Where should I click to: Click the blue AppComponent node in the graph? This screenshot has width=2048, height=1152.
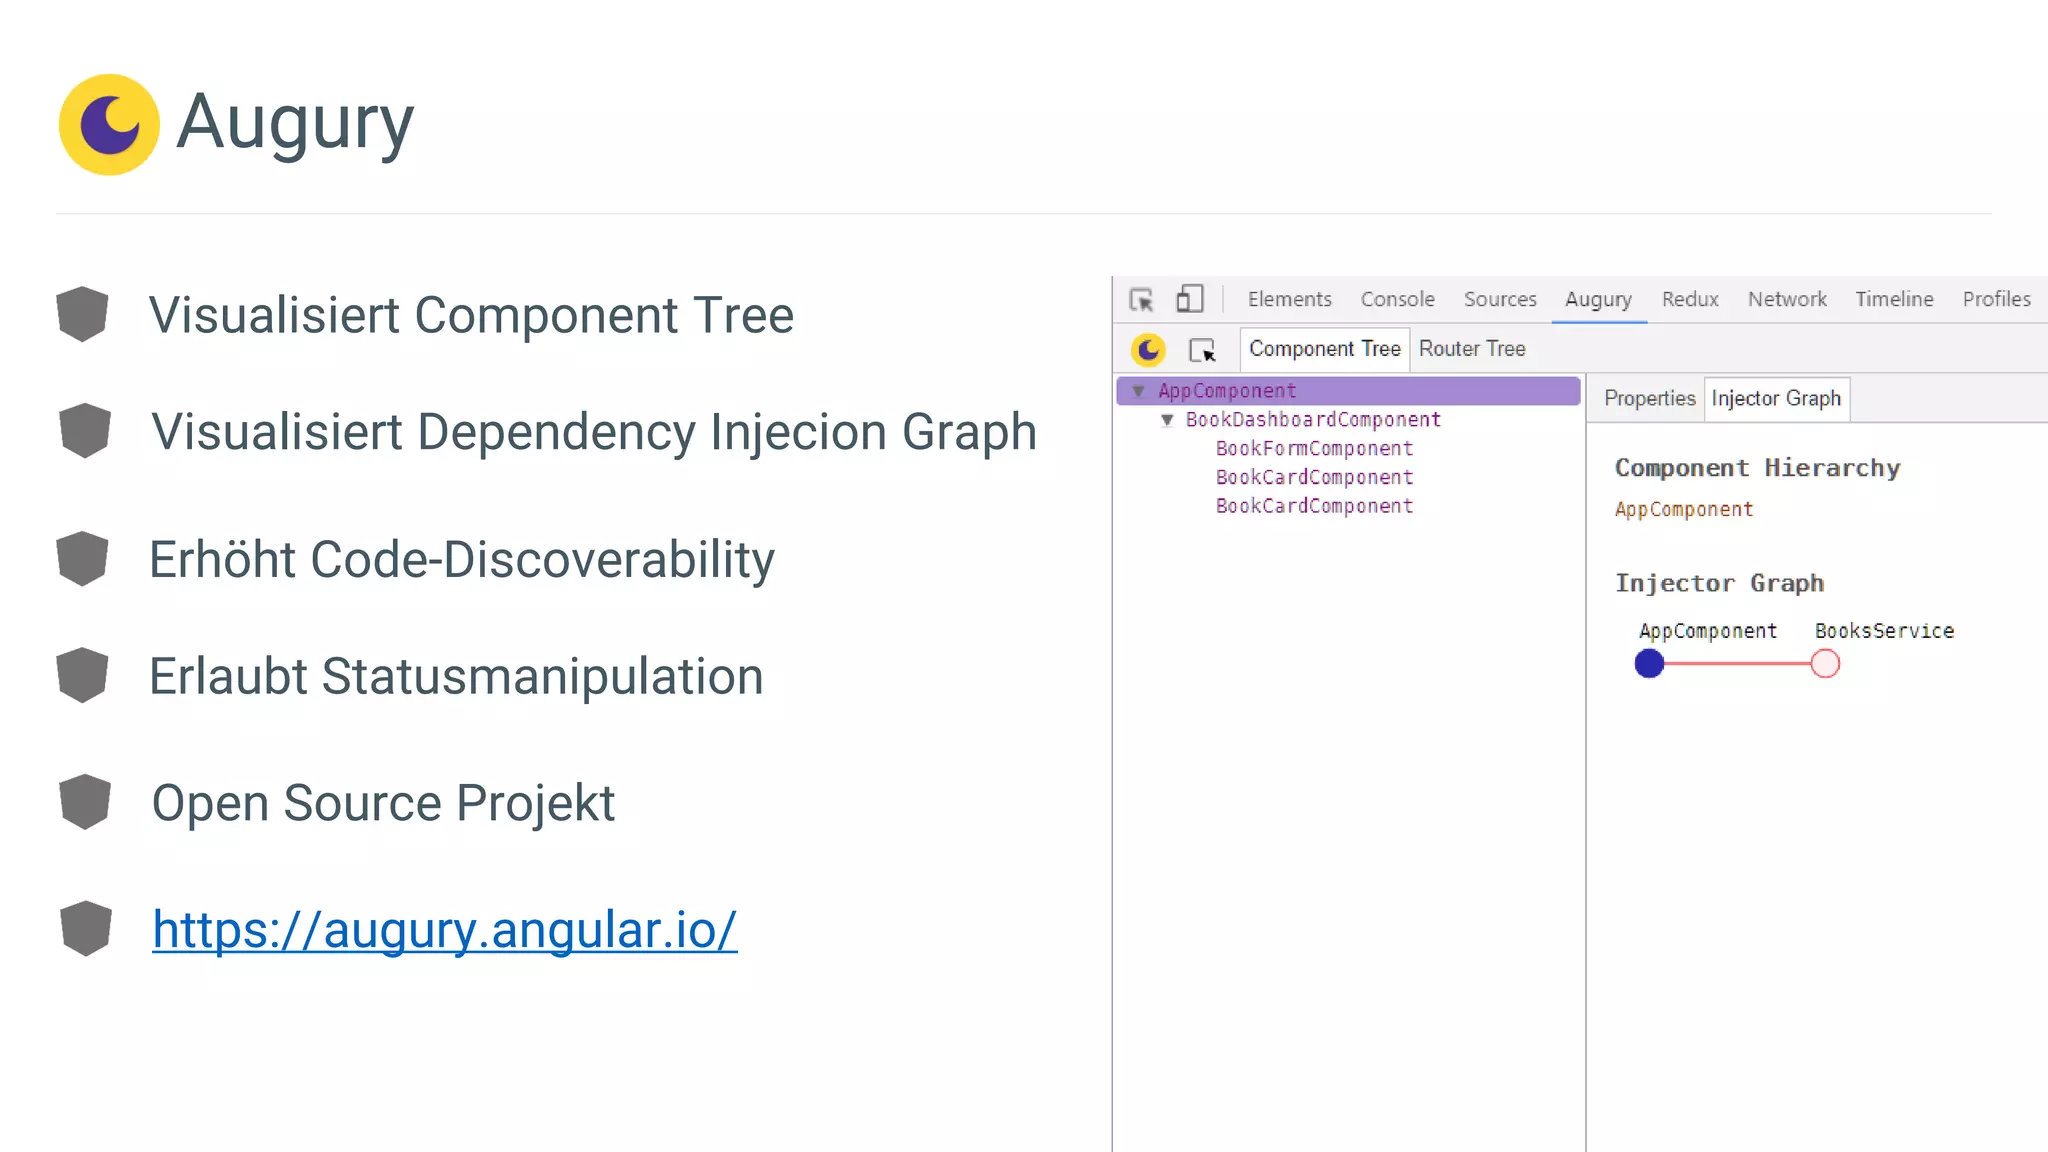(x=1649, y=663)
